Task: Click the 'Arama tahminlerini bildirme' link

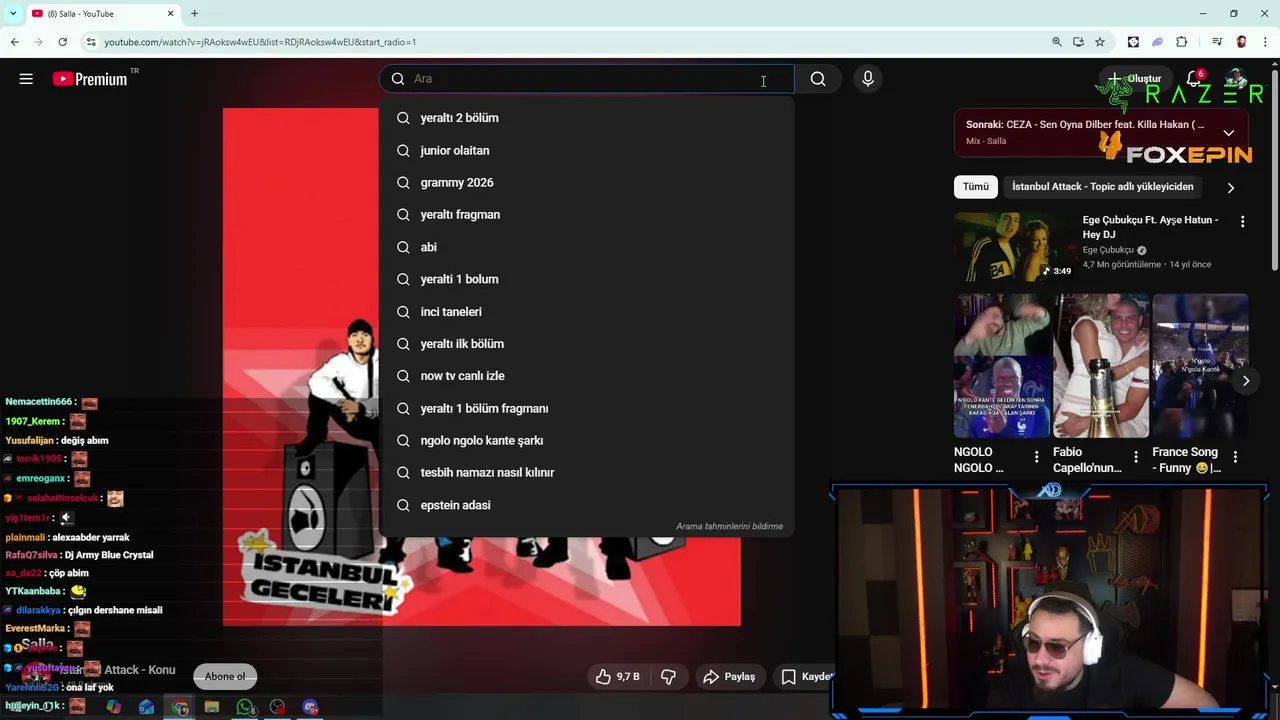Action: tap(729, 526)
